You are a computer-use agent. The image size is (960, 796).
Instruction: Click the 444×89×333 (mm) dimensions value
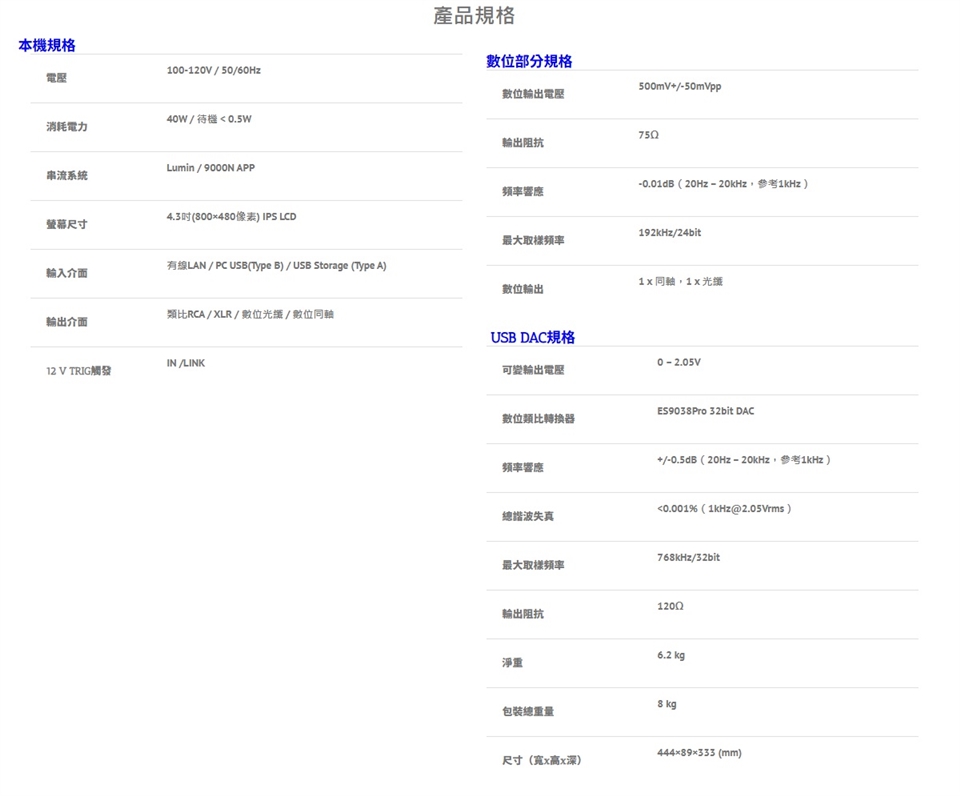(698, 753)
